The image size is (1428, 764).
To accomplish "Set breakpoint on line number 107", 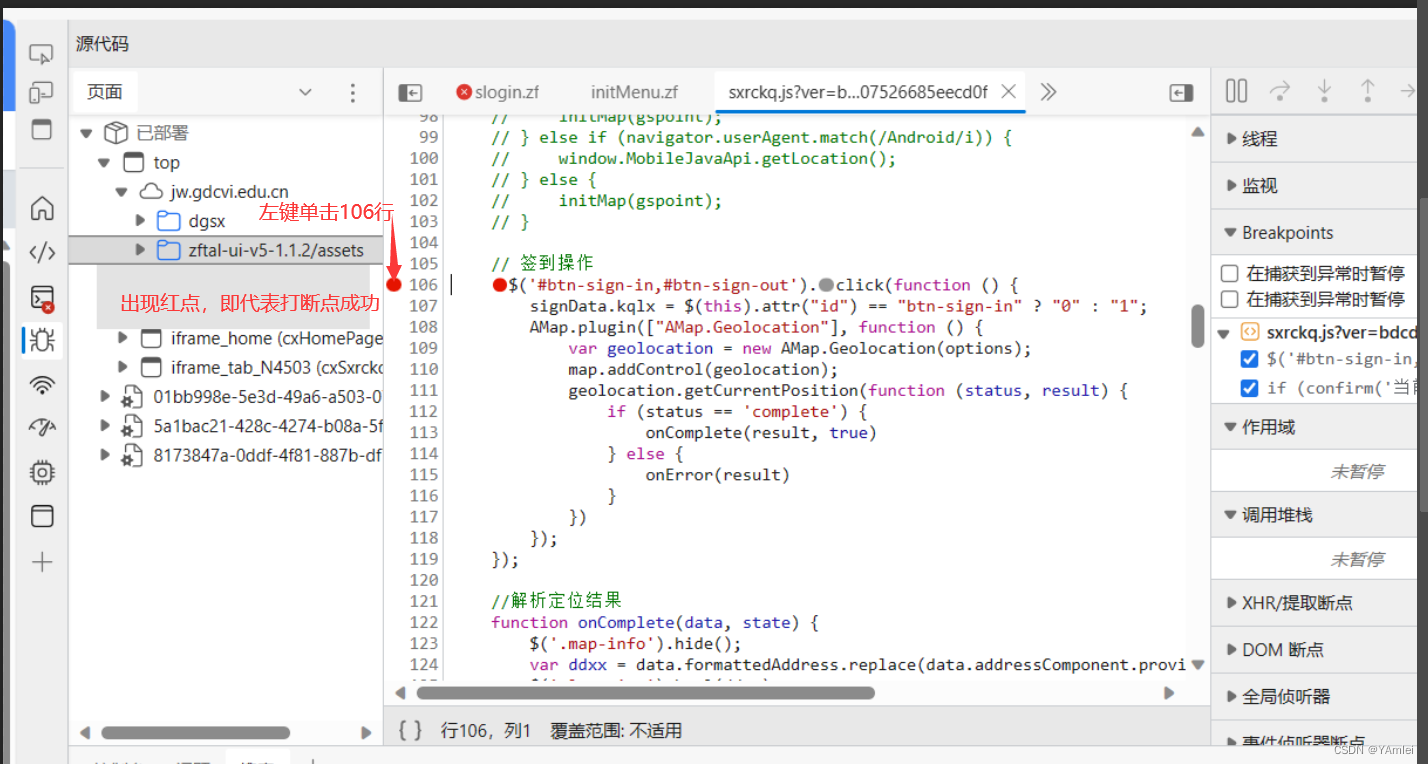I will pyautogui.click(x=424, y=306).
